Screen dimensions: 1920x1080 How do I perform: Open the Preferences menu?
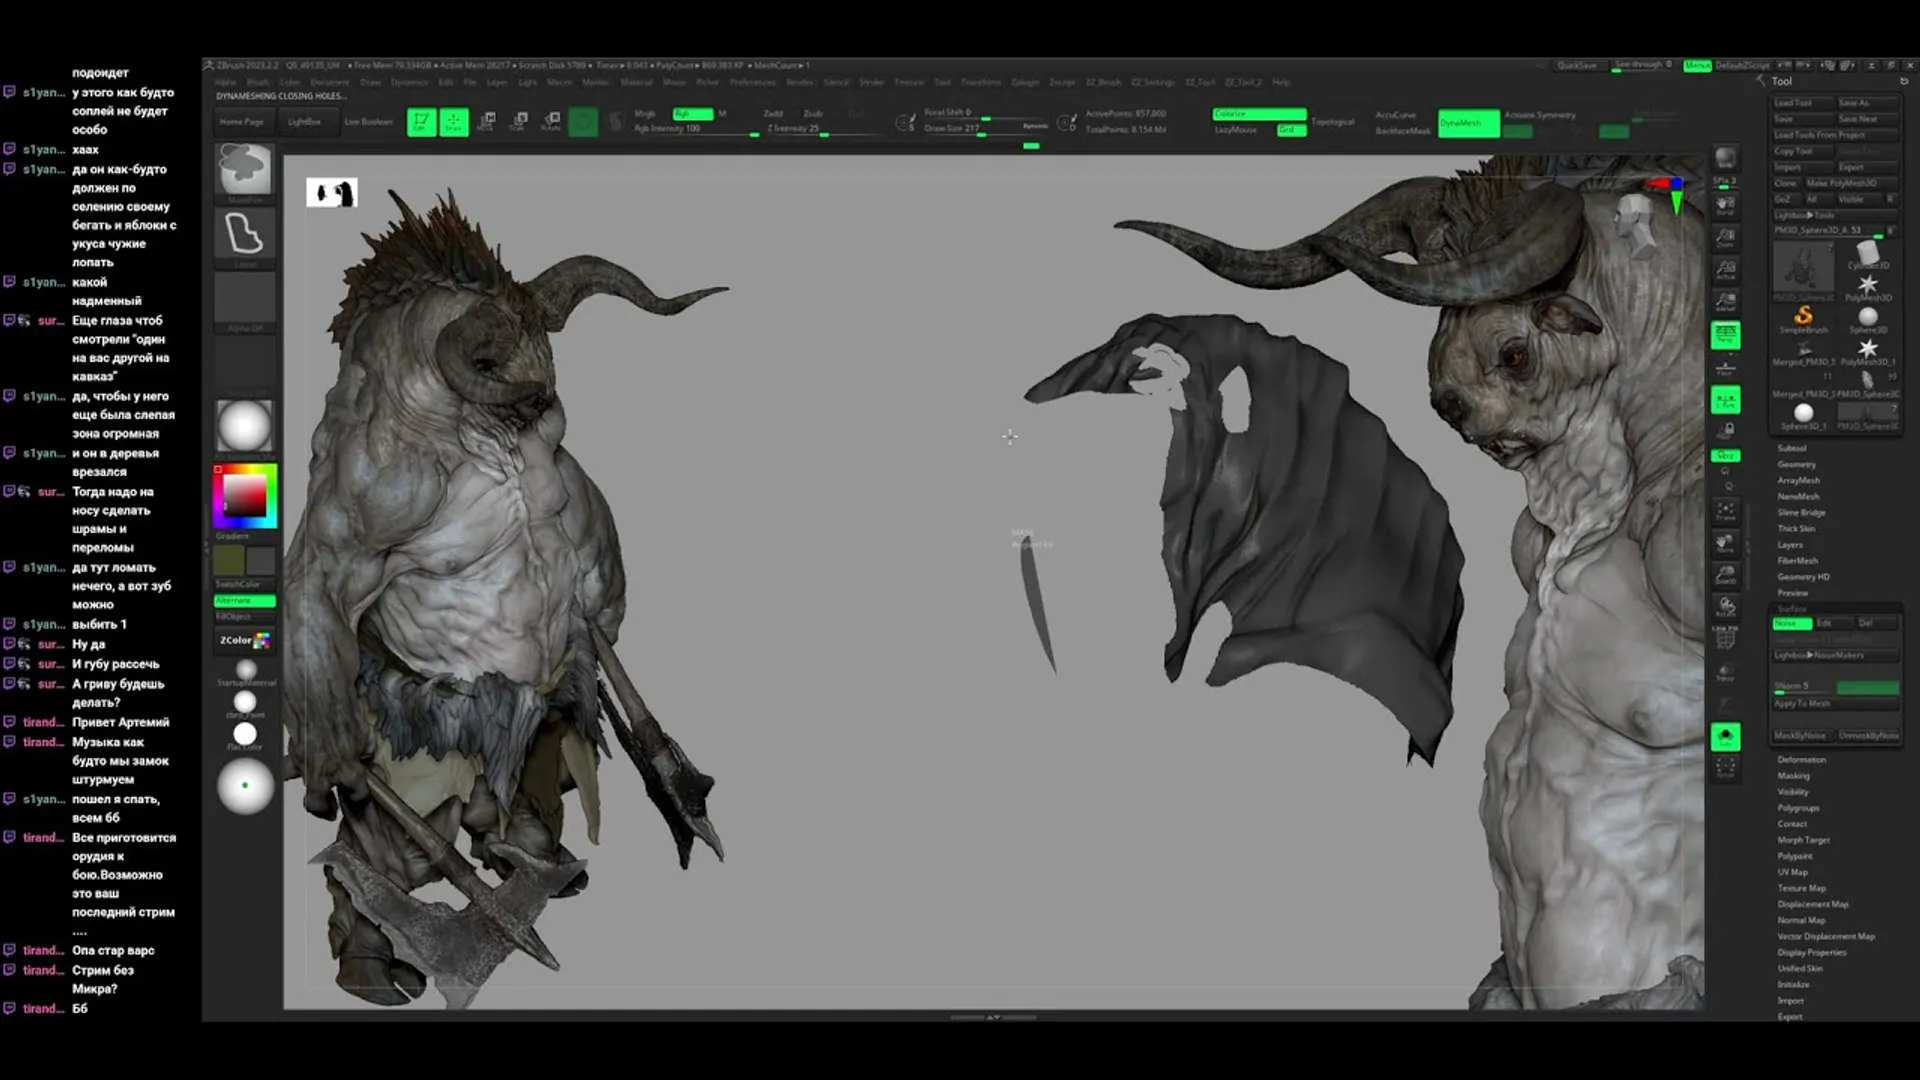(x=752, y=82)
